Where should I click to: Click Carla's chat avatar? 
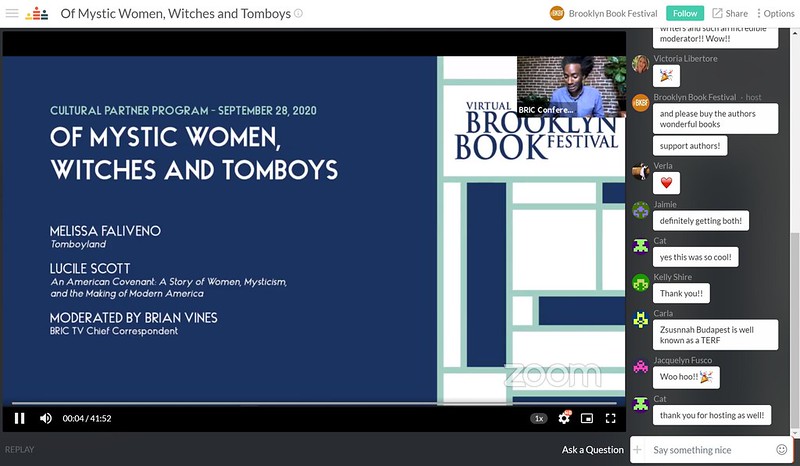640,319
